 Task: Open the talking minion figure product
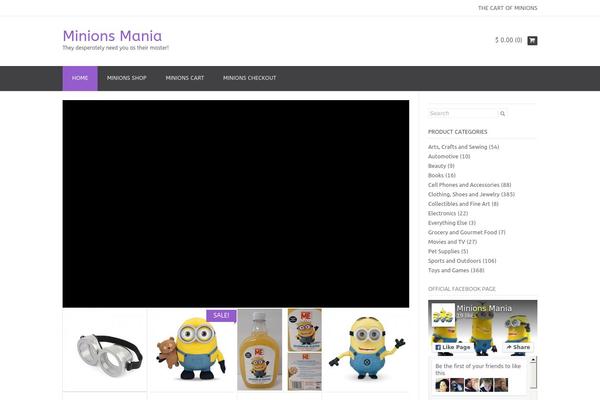367,351
